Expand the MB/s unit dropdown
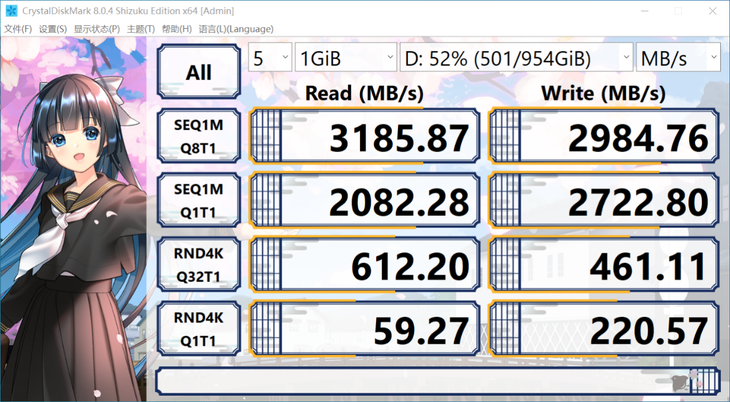The image size is (730, 402). pyautogui.click(x=677, y=58)
